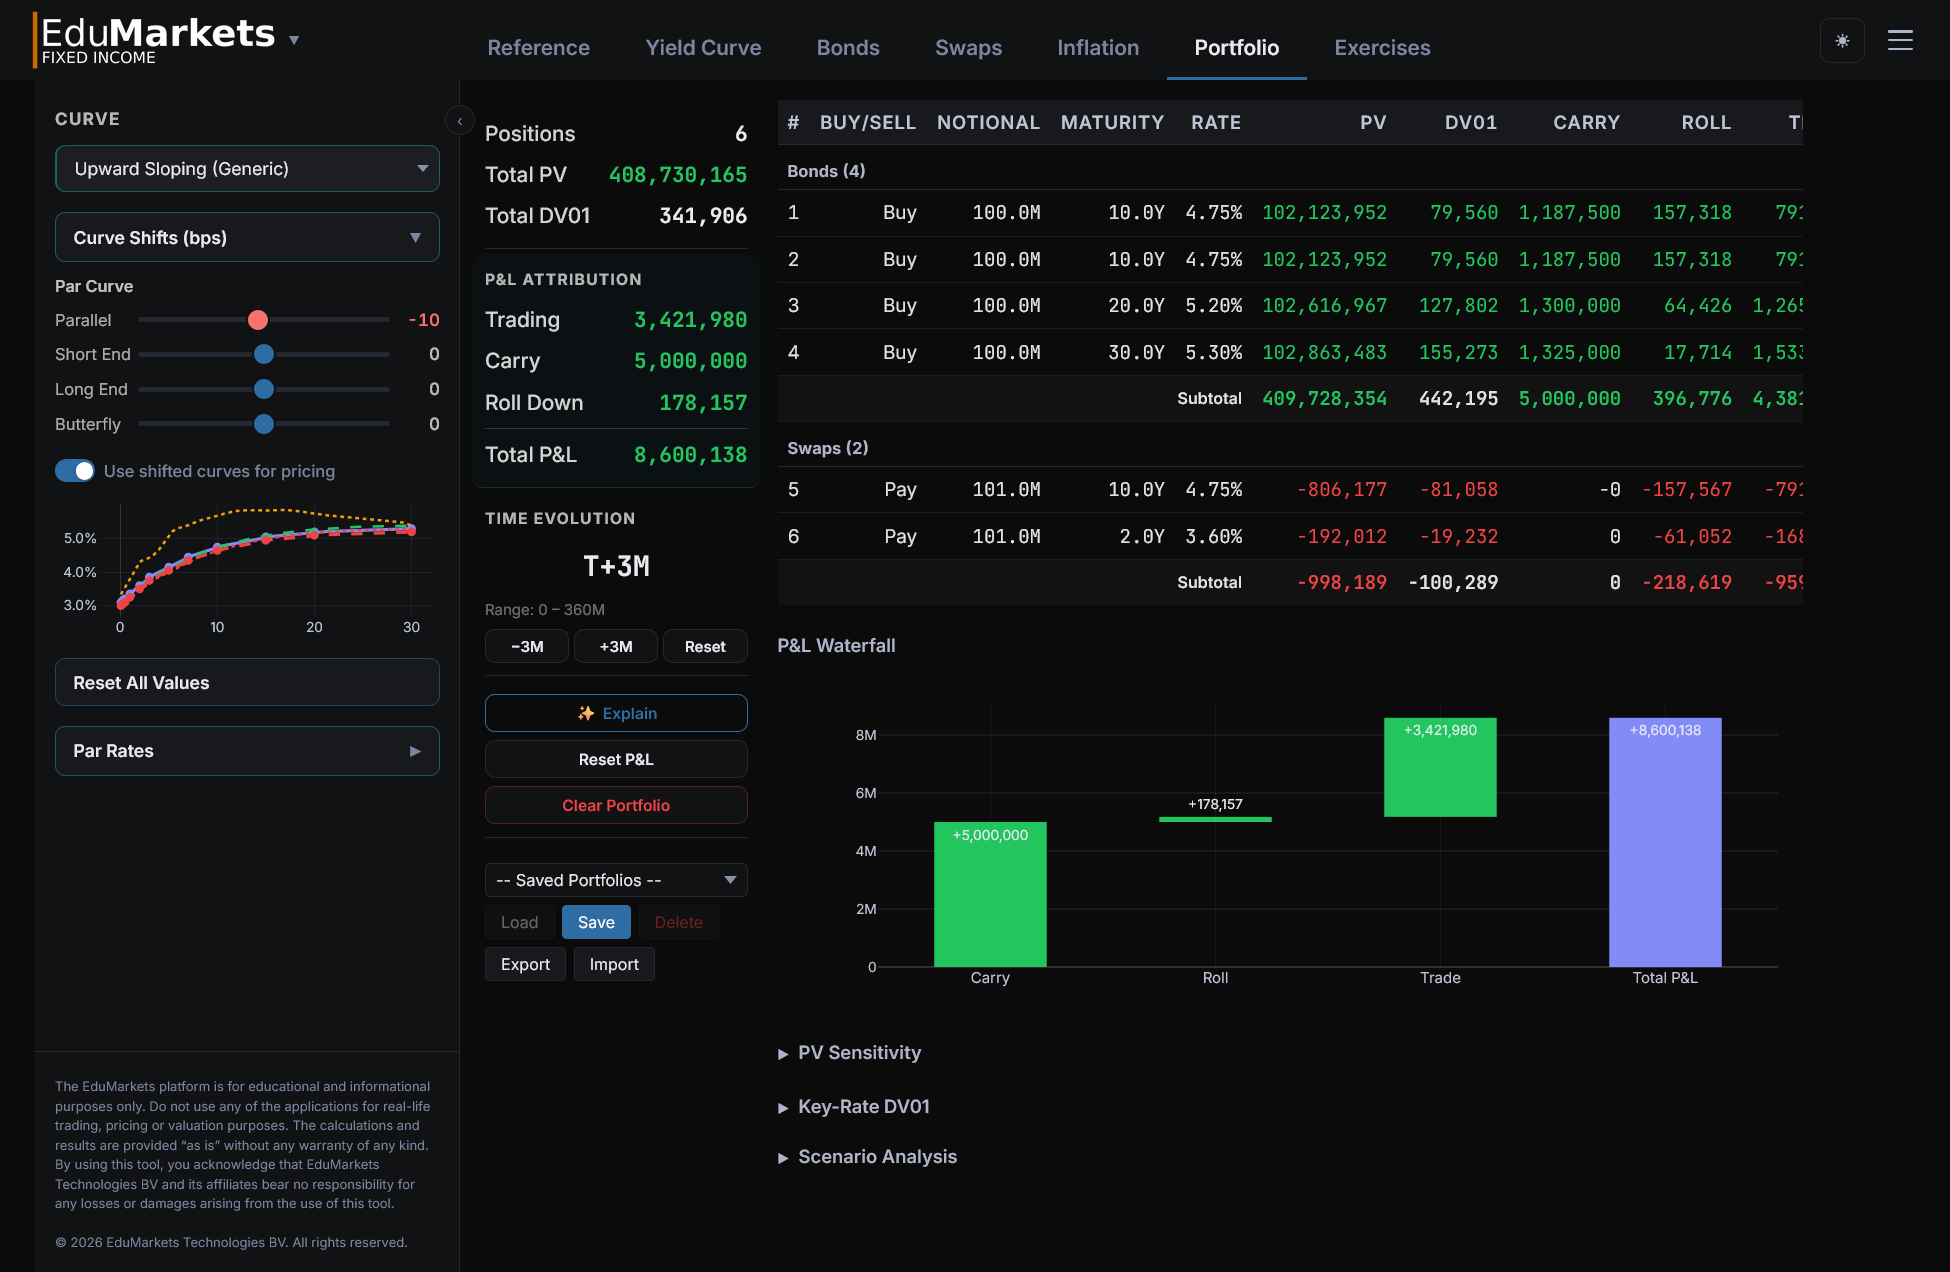Open the hamburger menu
Viewport: 1950px width, 1272px height.
(1901, 40)
